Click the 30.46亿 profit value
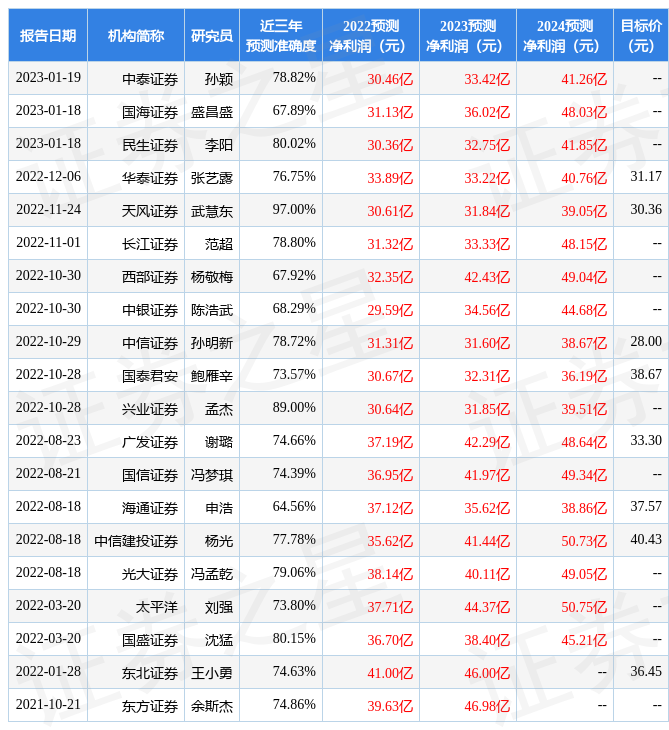Screen dimensions: 669x730 point(390,79)
